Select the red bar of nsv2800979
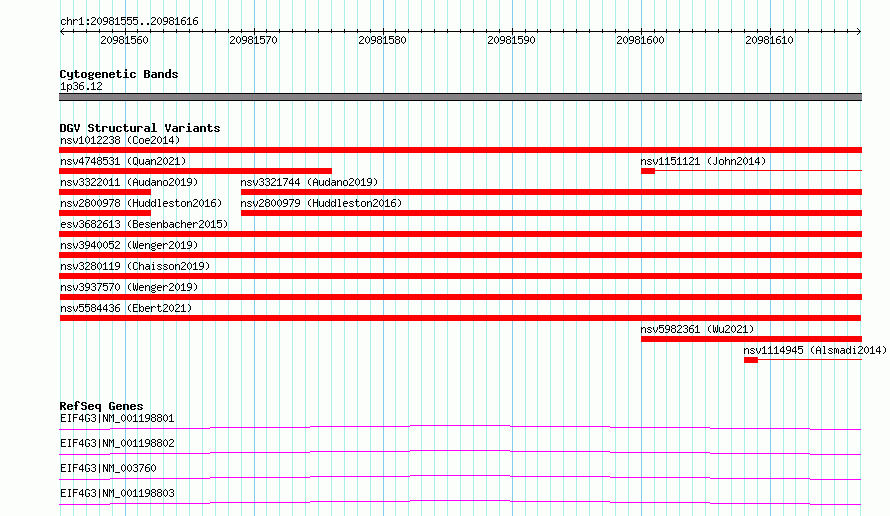This screenshot has height=516, width=890. pos(551,213)
